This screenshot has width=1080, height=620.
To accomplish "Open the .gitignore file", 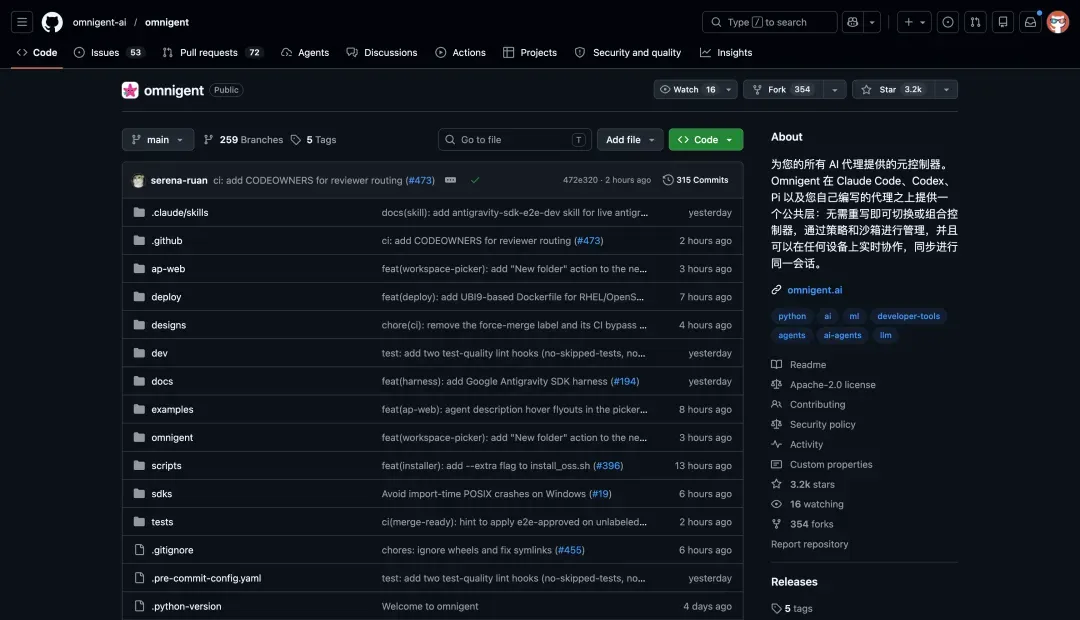I will coord(172,550).
